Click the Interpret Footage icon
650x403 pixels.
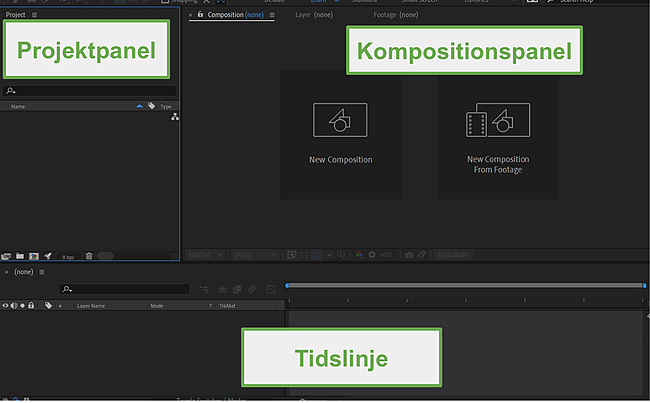(6, 256)
